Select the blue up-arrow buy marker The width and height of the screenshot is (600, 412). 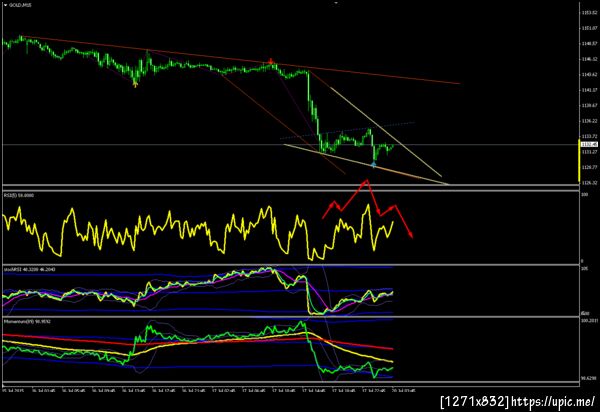point(373,164)
